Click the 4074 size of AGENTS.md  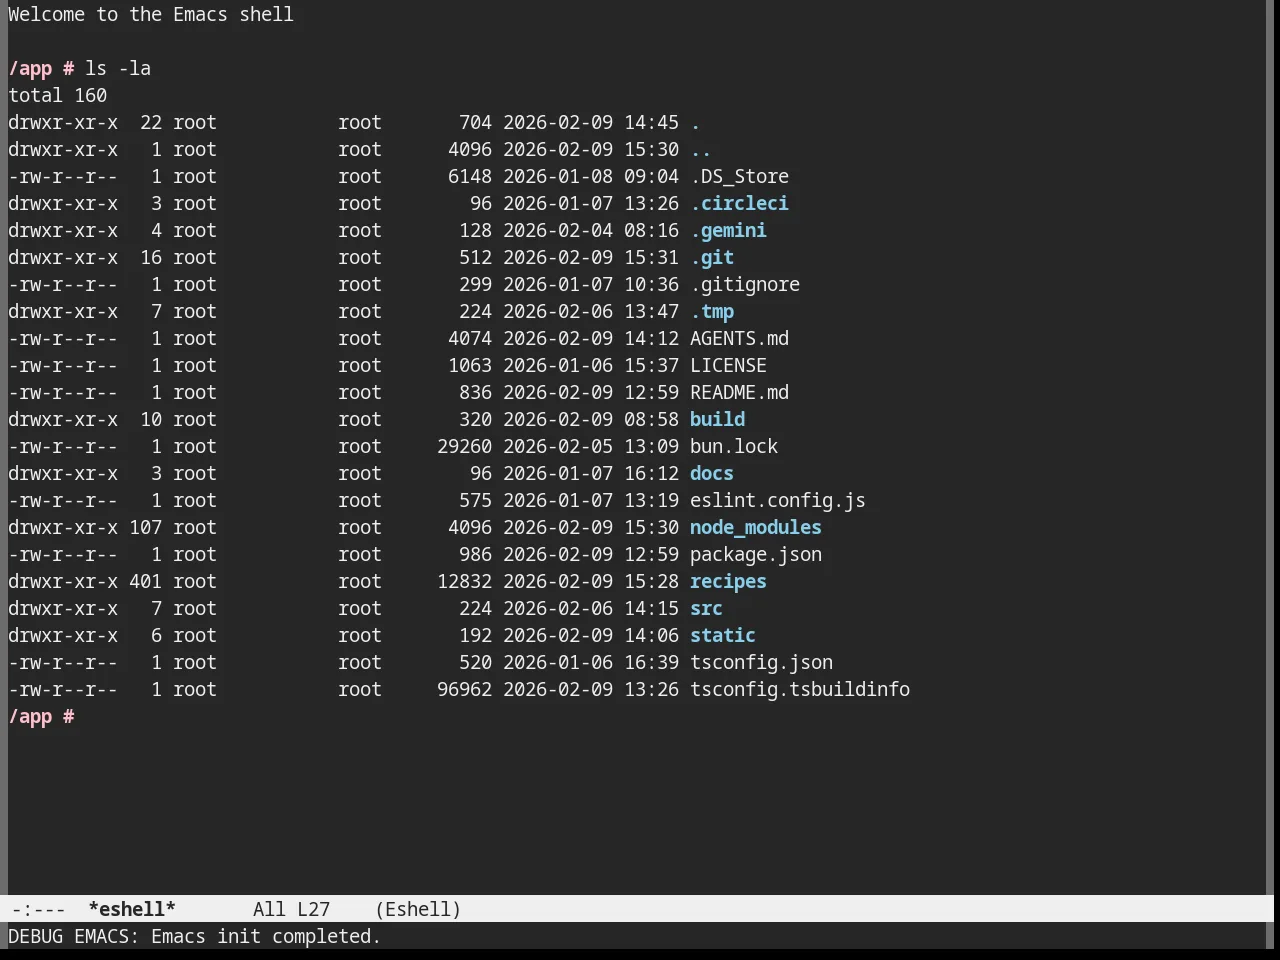[x=470, y=338]
